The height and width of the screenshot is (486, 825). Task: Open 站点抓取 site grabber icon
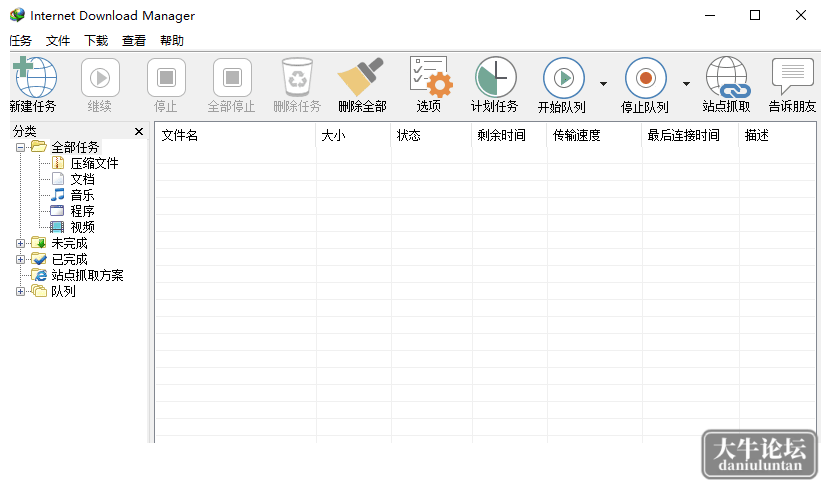pos(728,77)
